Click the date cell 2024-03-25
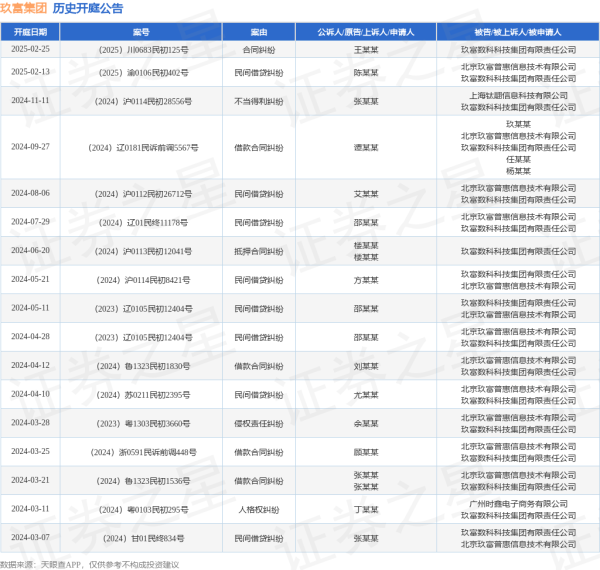 (30, 451)
